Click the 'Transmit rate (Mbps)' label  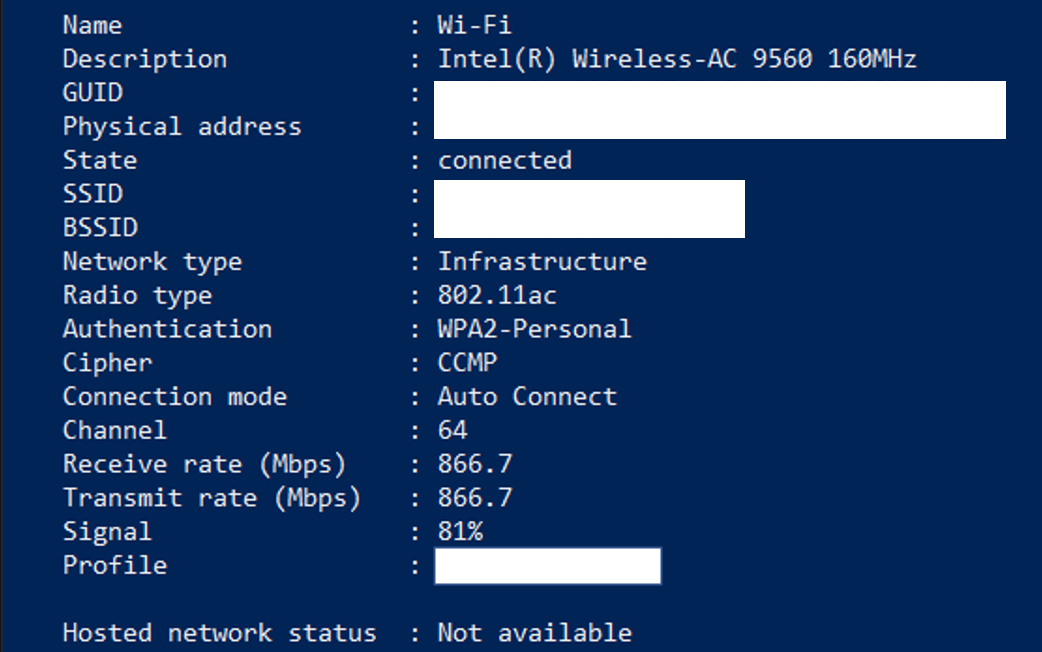click(x=212, y=498)
